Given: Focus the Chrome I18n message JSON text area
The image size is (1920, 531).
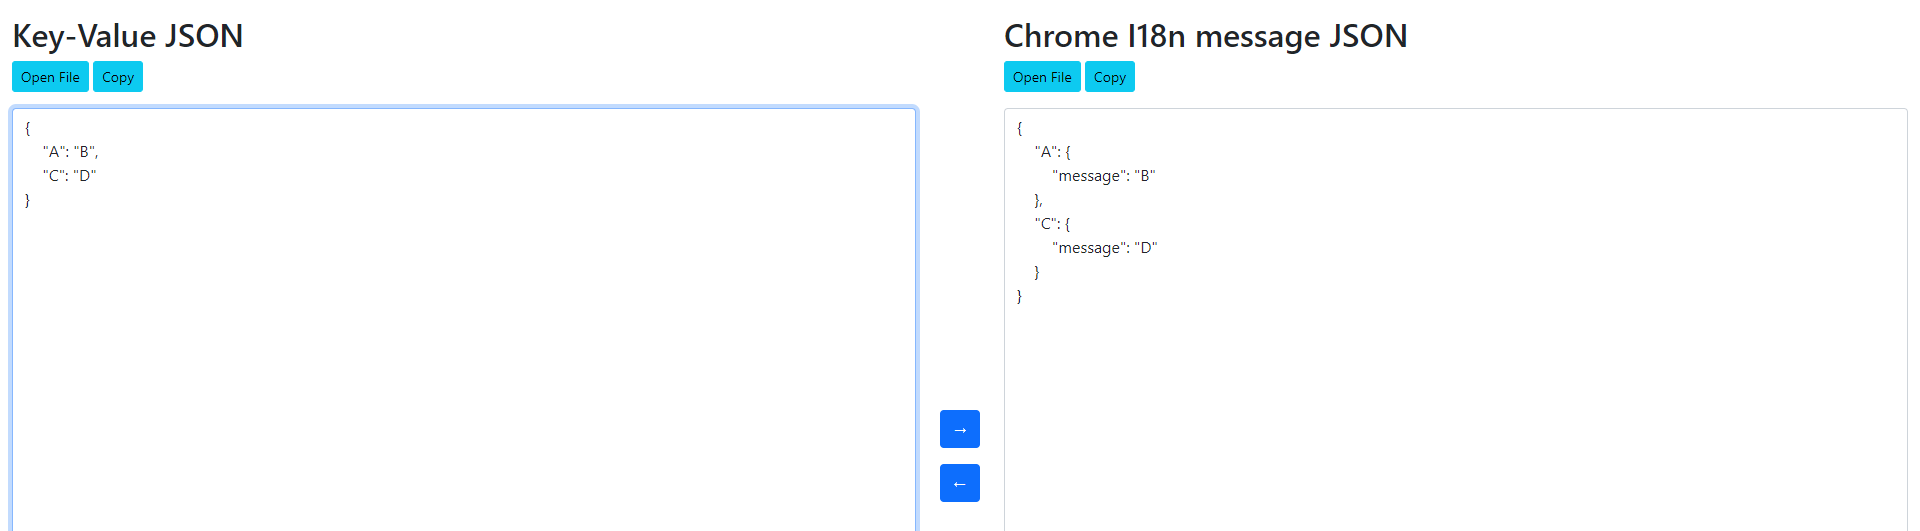Looking at the screenshot, I should click(1456, 320).
